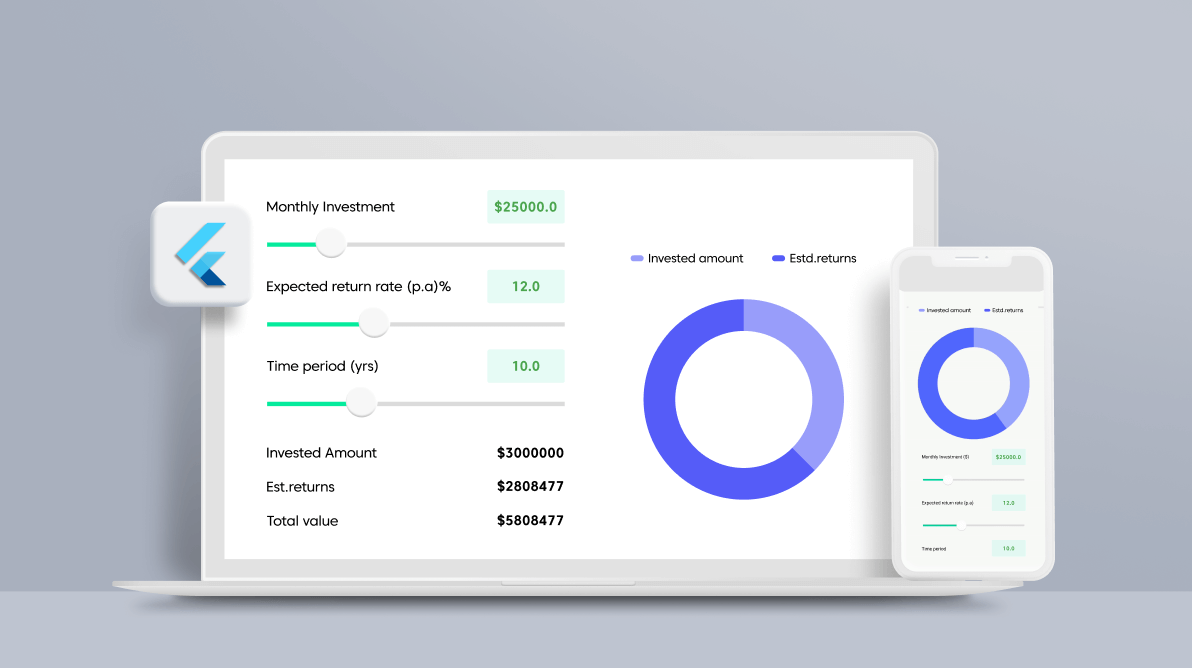1192x668 pixels.
Task: Tap the $25000.0 field on the phone
Action: 1008,457
